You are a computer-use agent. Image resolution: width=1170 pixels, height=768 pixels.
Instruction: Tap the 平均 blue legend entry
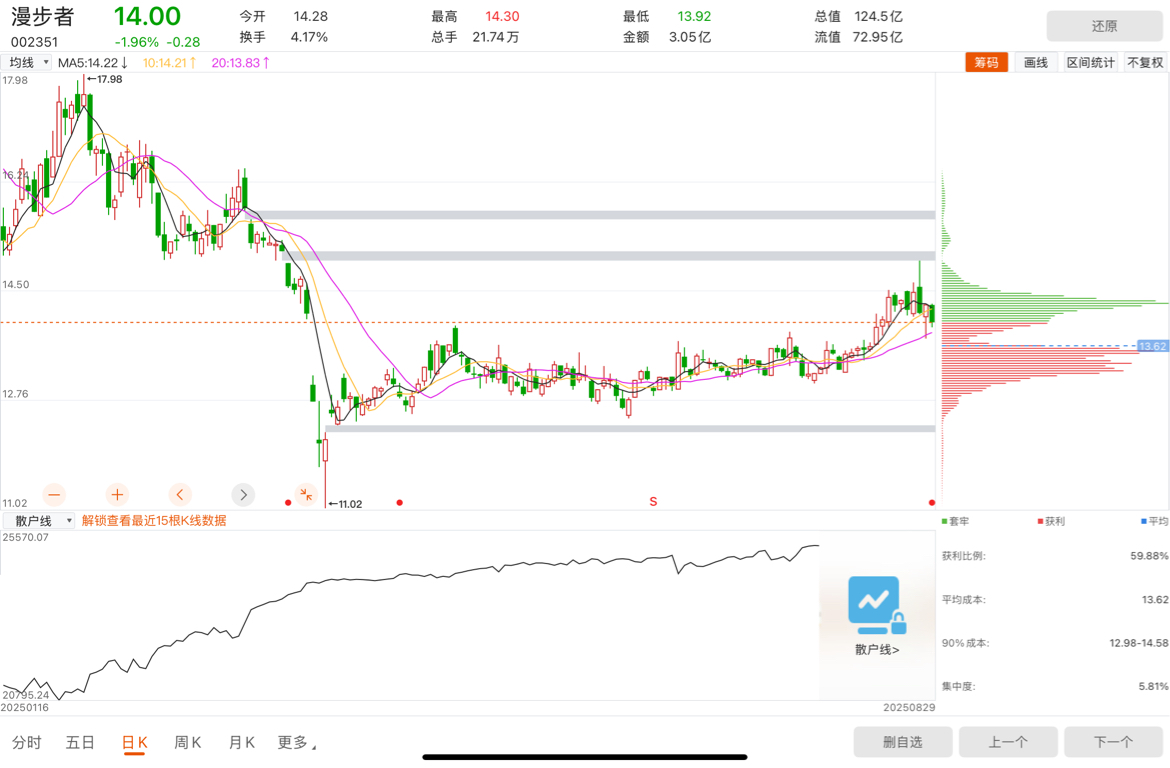click(x=1154, y=522)
